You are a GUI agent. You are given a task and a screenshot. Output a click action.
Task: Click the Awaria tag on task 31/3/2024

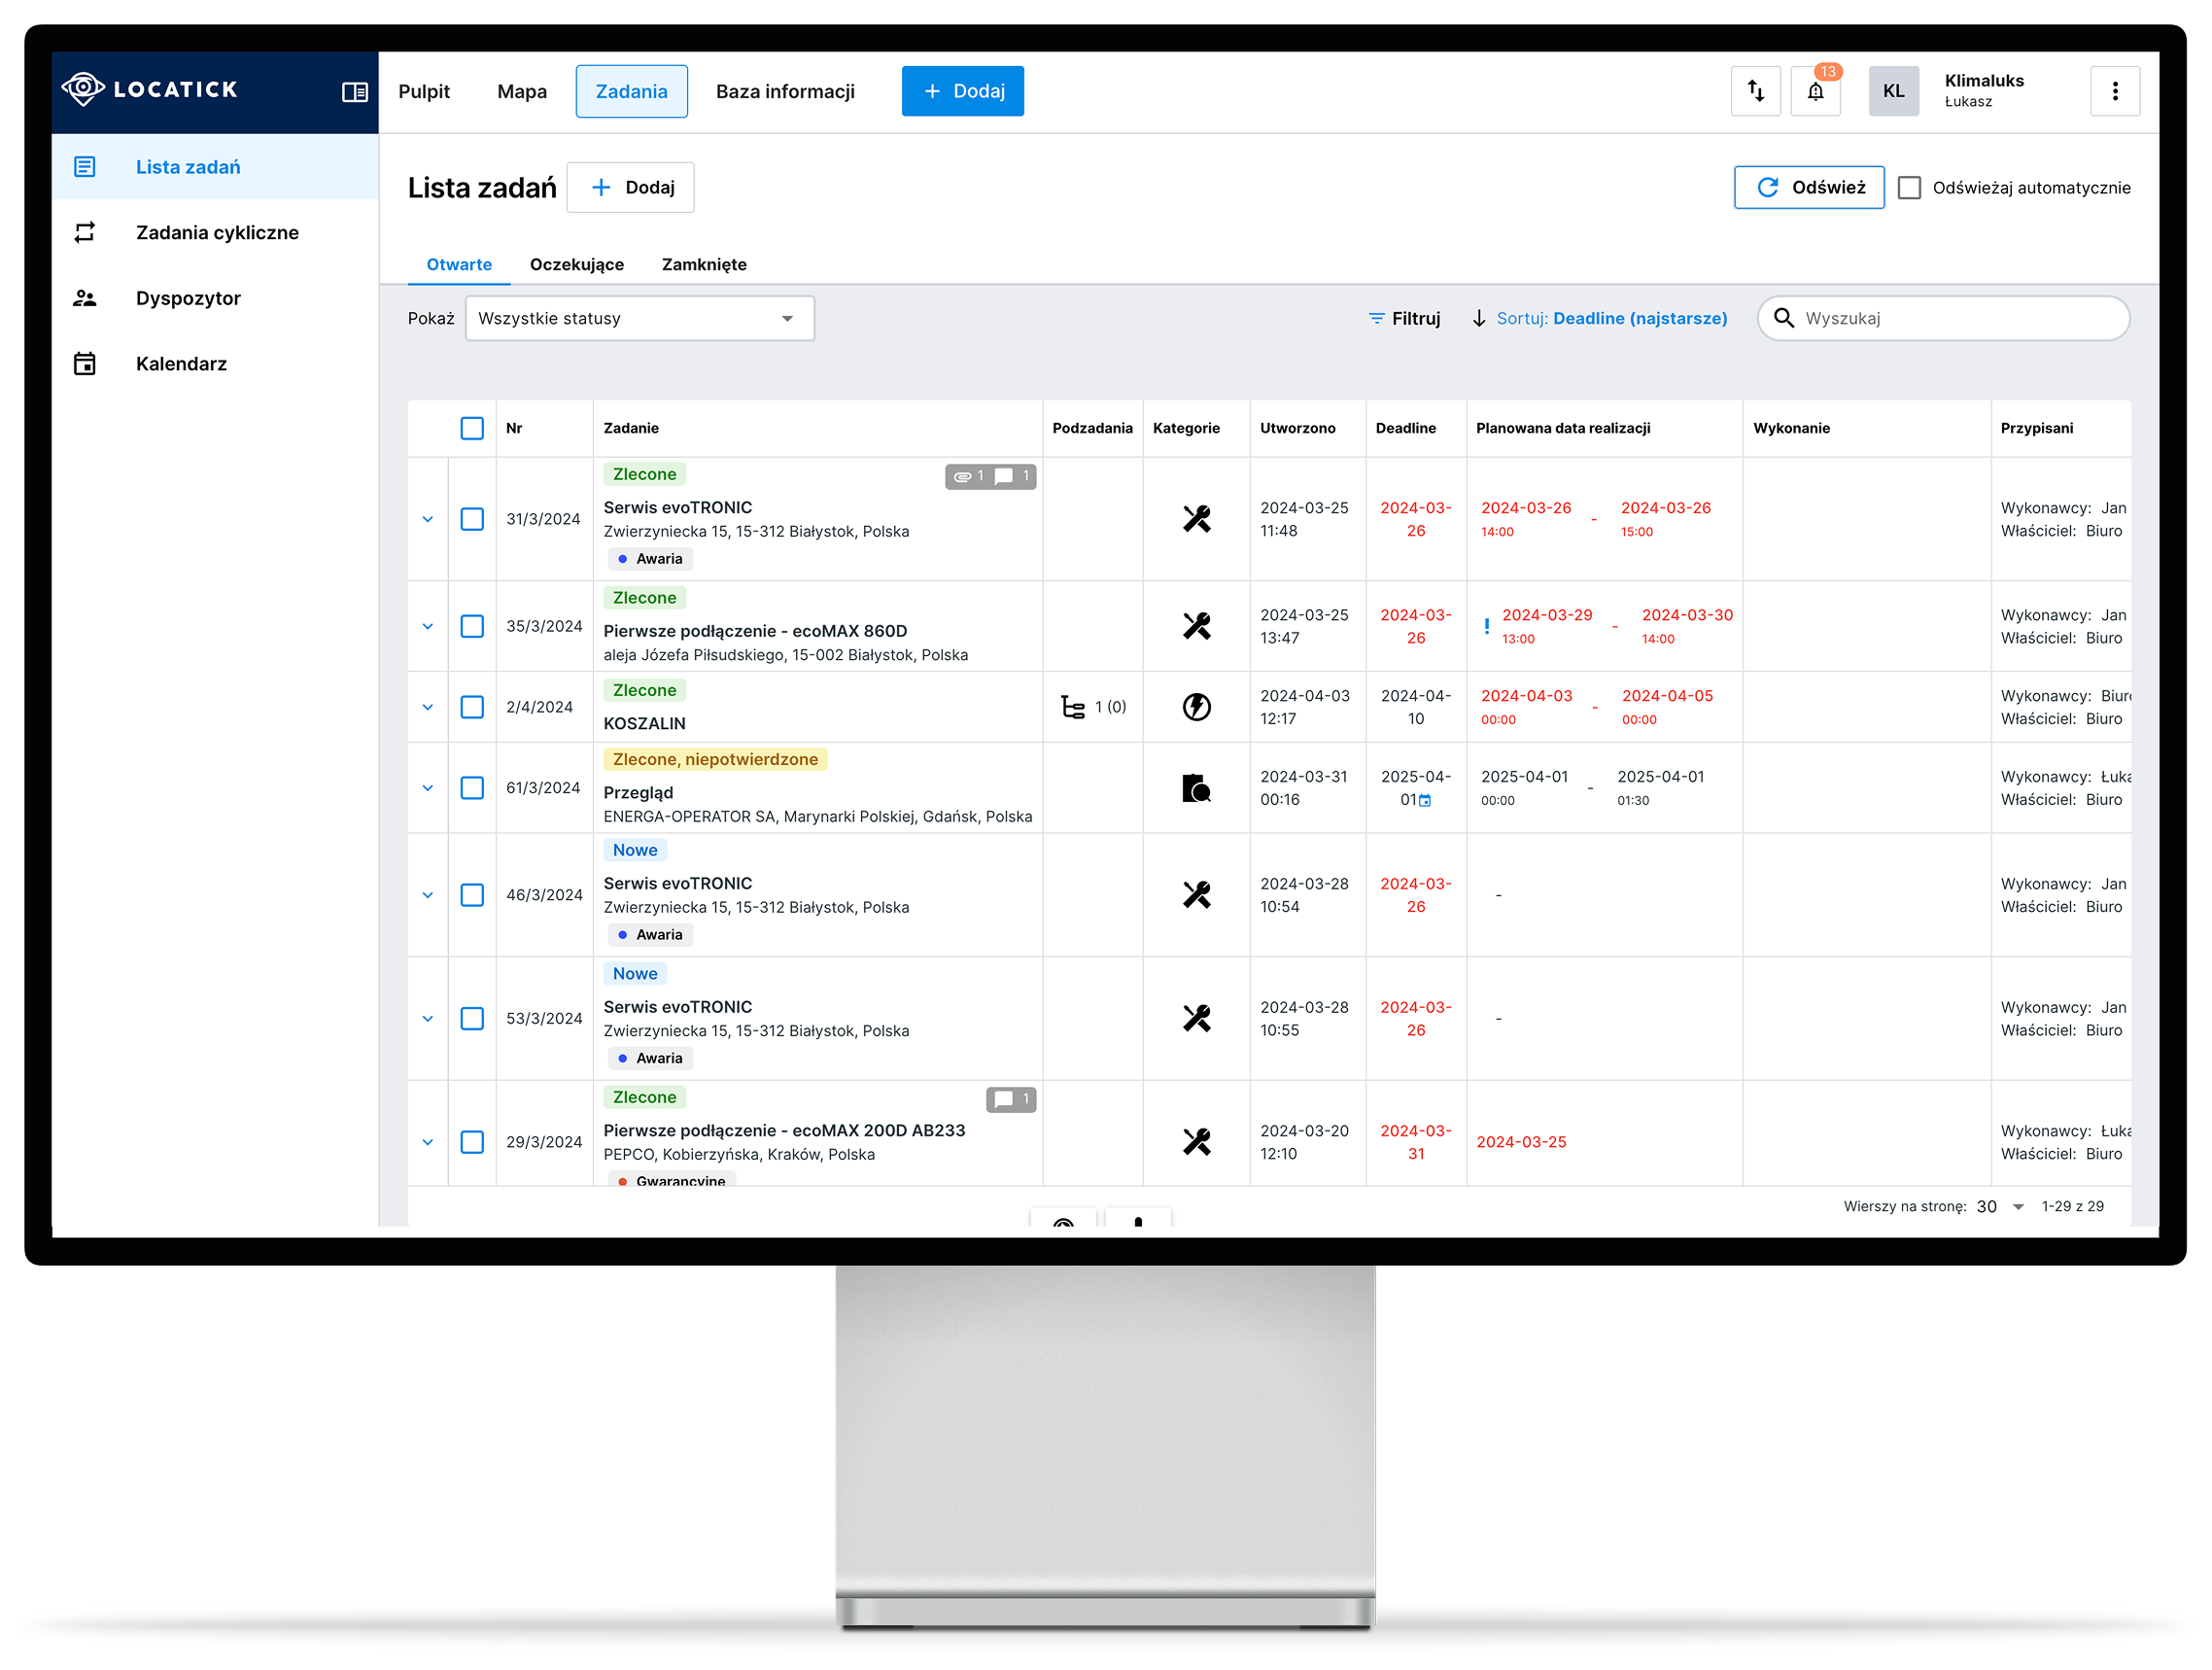click(650, 559)
